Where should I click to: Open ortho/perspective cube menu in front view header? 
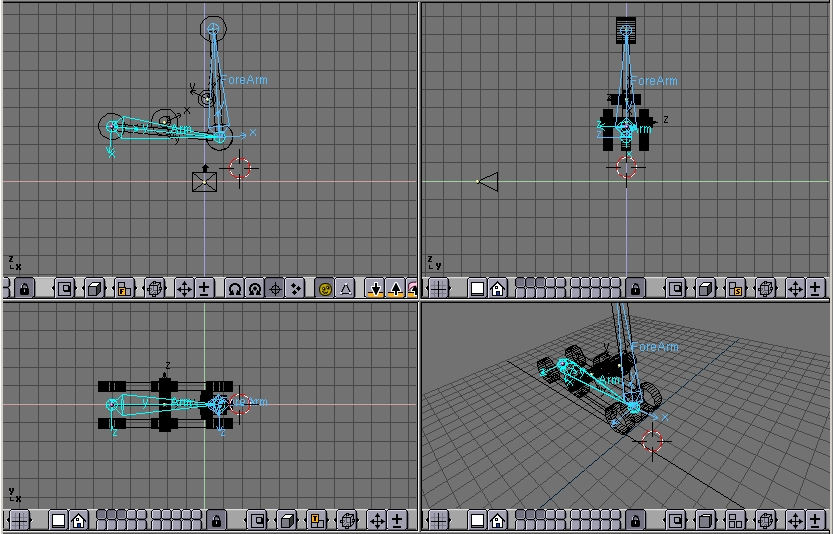95,288
